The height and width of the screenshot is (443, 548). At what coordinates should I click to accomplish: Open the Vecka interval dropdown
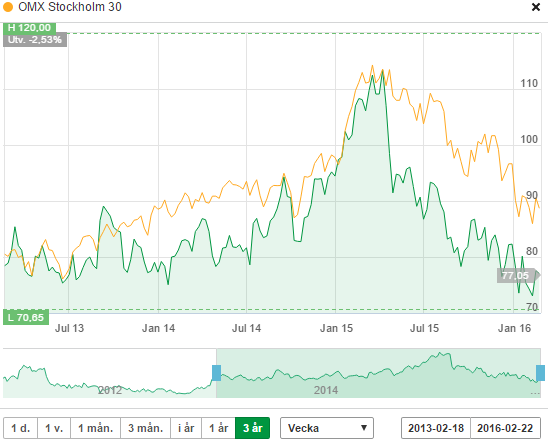pos(327,428)
